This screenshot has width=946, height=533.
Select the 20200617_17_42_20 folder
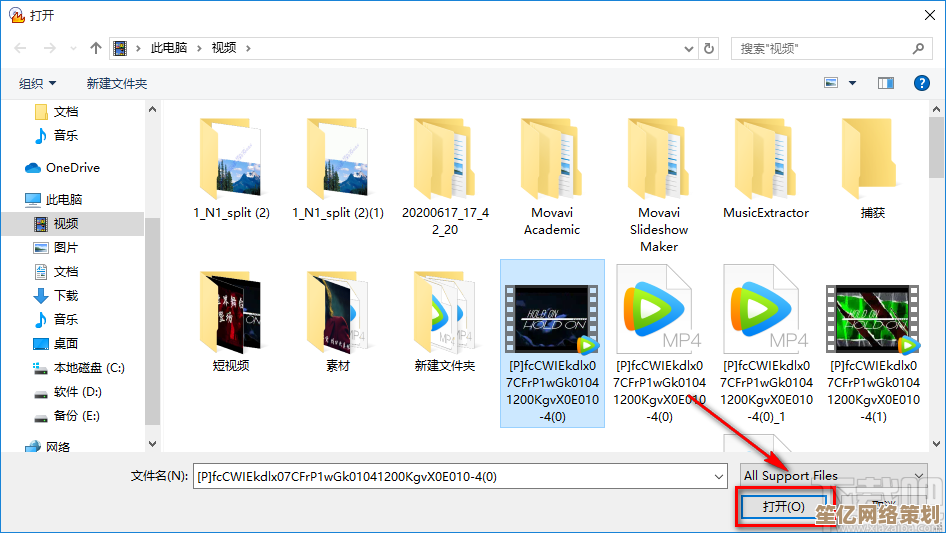[x=445, y=177]
